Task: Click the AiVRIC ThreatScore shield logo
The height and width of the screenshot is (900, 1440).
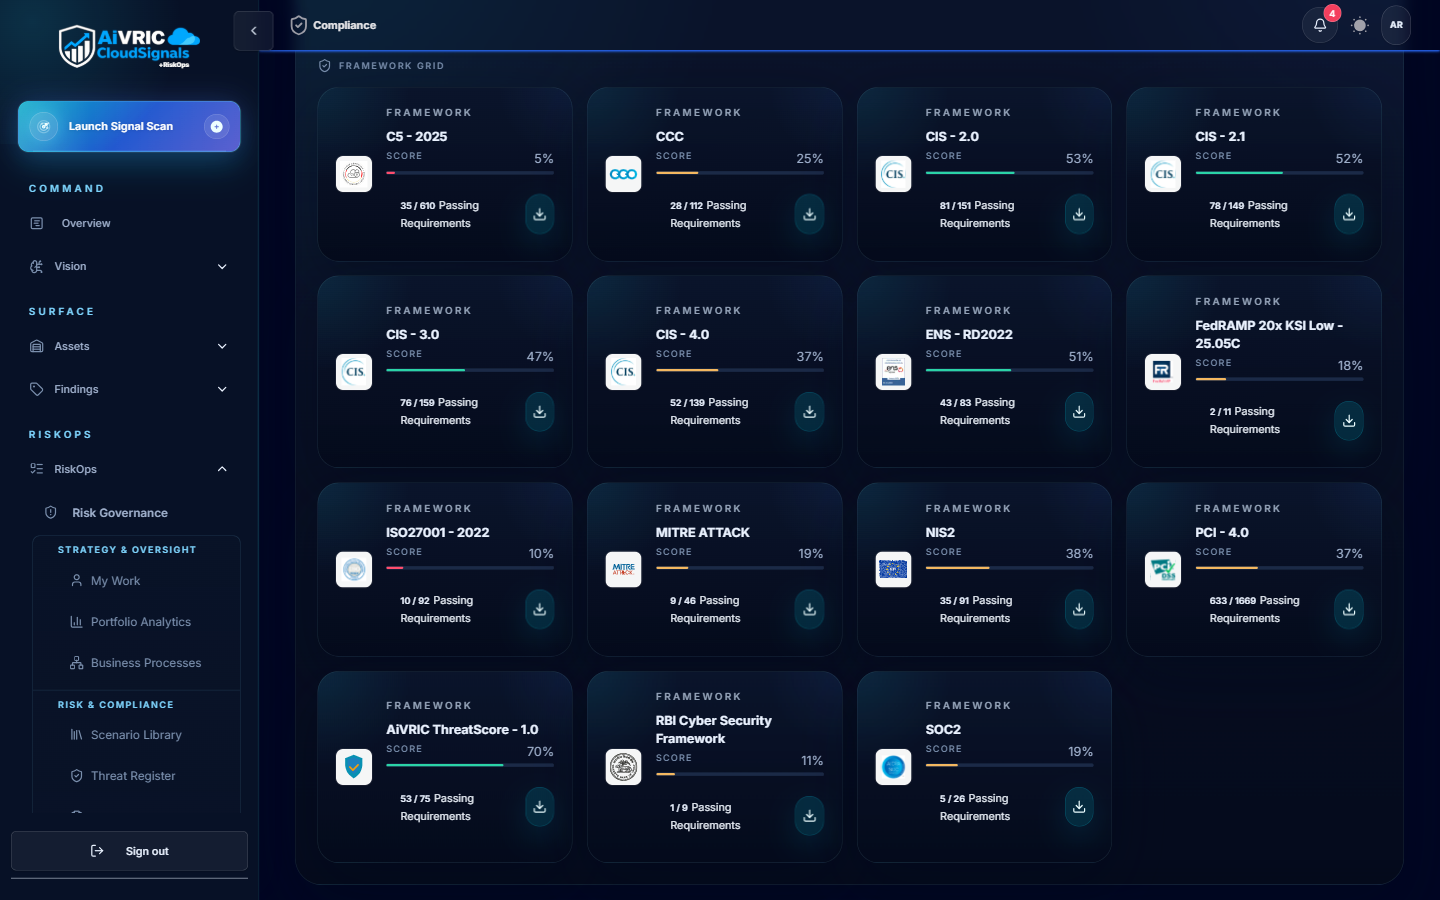Action: coord(354,767)
